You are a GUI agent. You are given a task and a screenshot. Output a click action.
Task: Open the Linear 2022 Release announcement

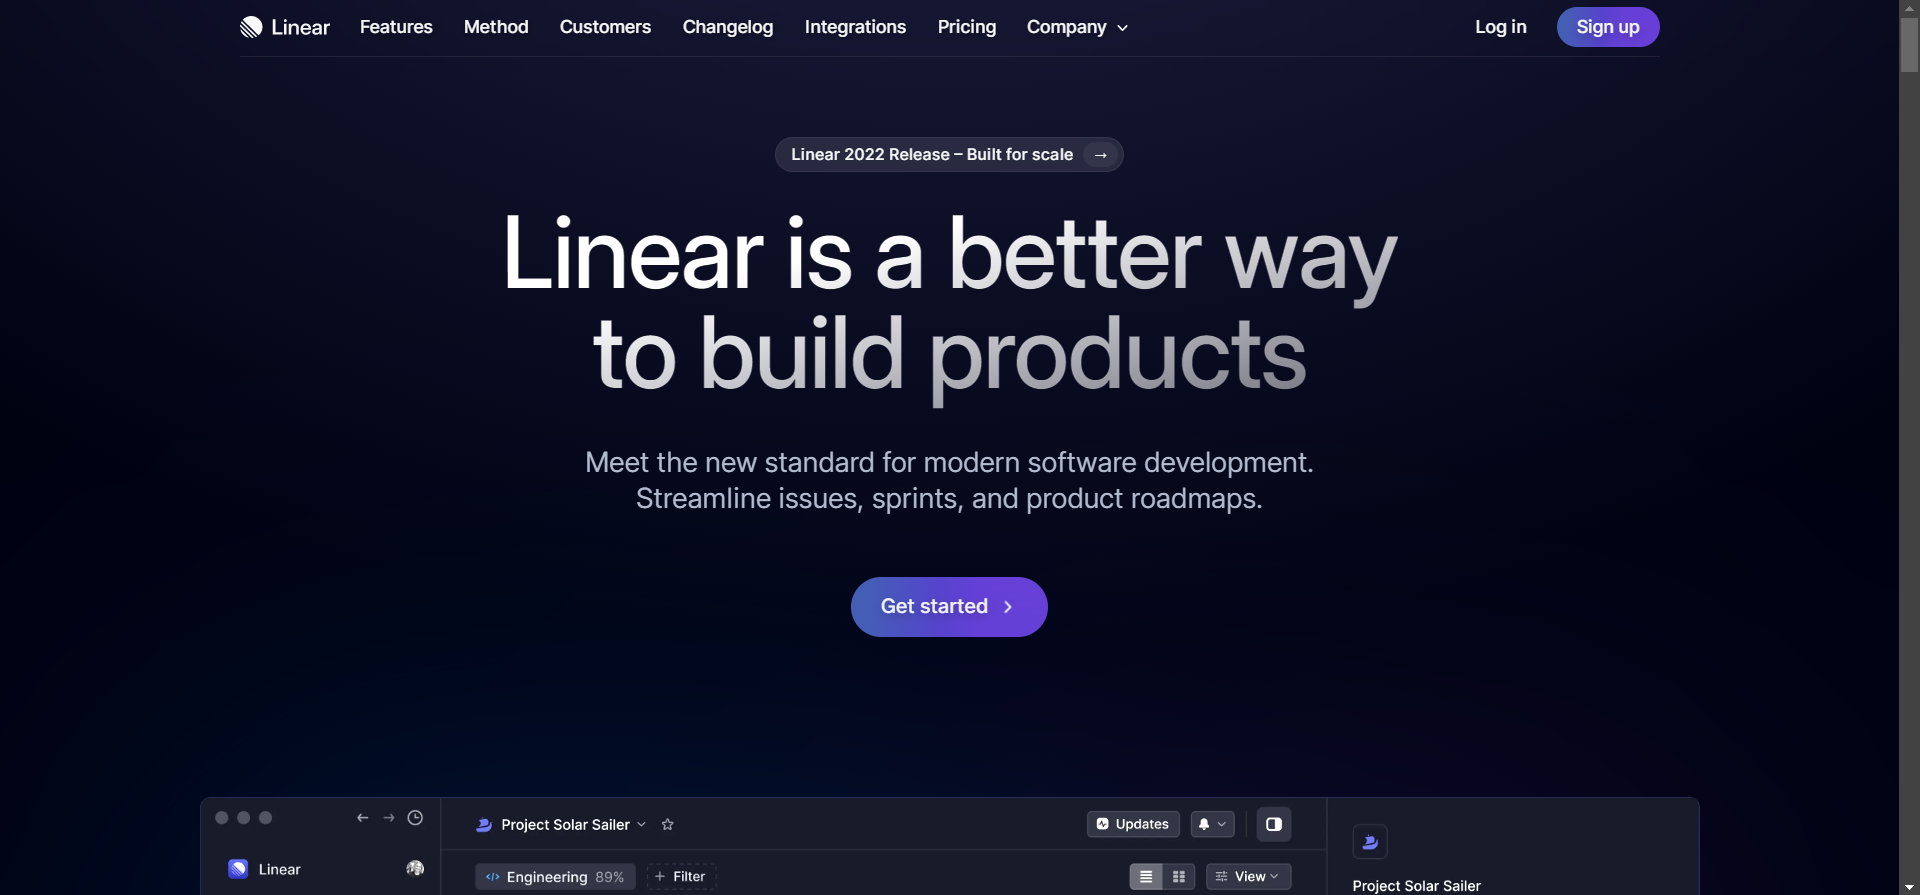(x=949, y=155)
